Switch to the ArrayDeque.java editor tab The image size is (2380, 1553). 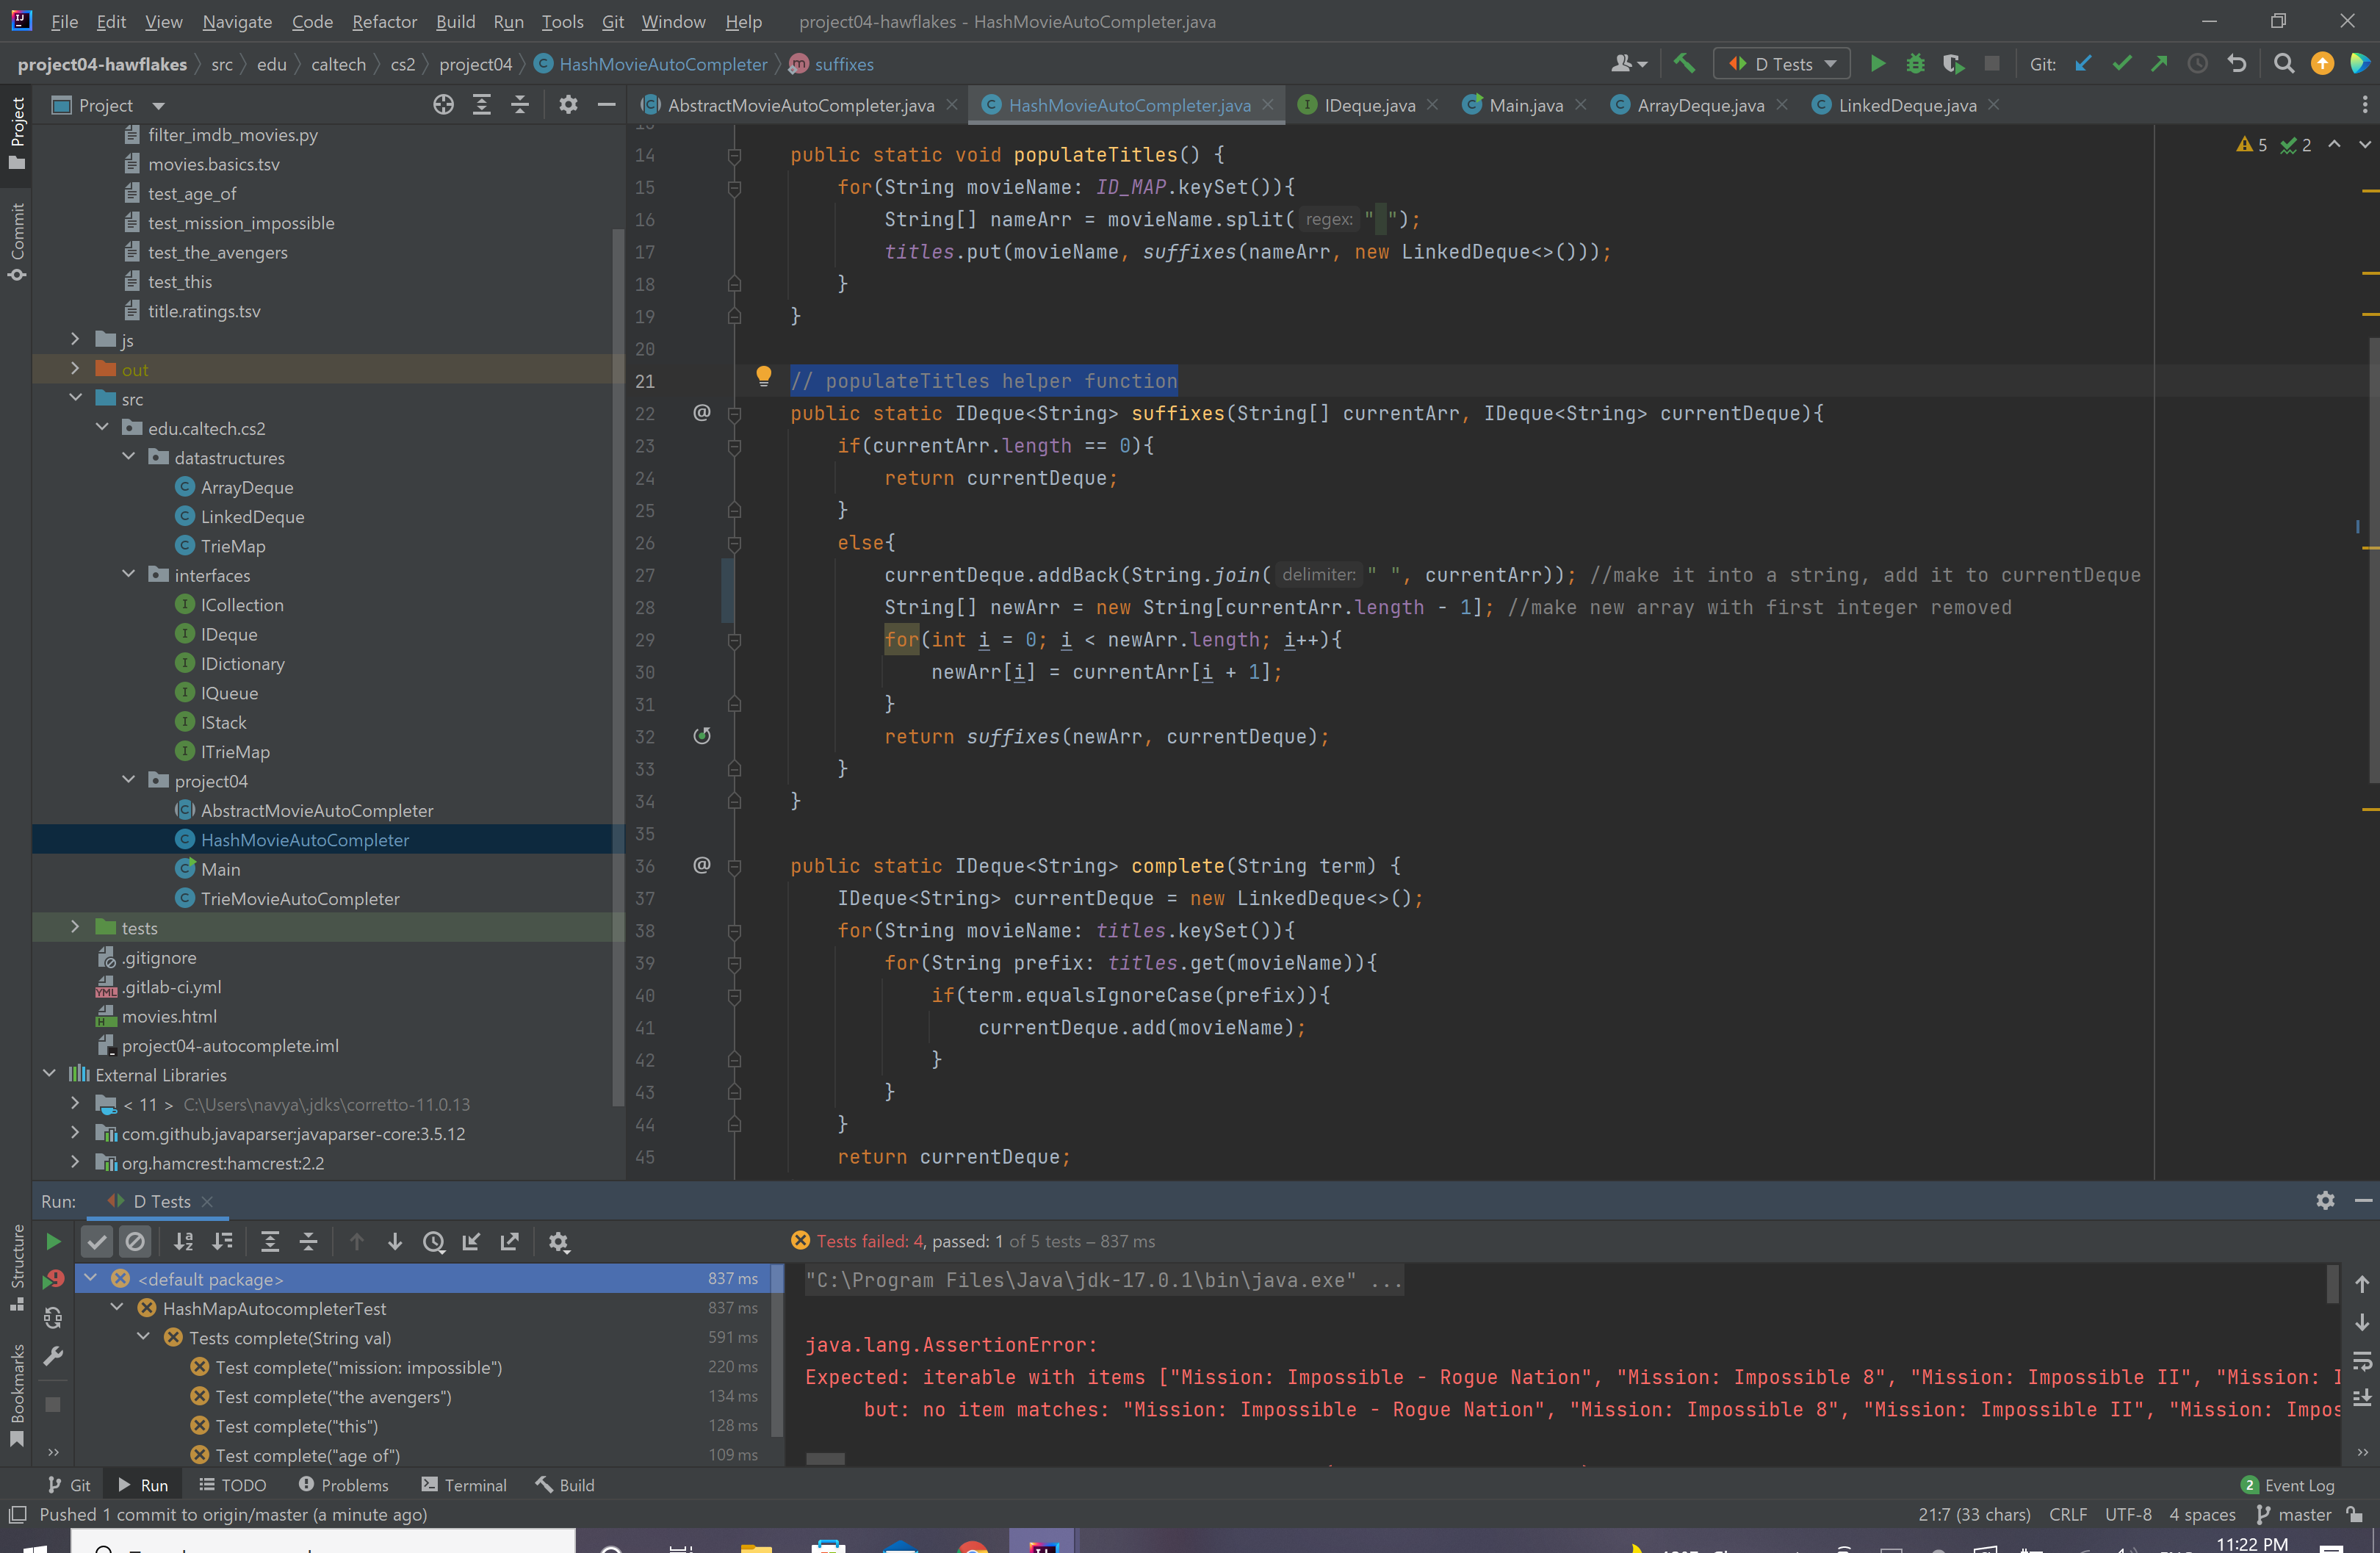pyautogui.click(x=1700, y=105)
